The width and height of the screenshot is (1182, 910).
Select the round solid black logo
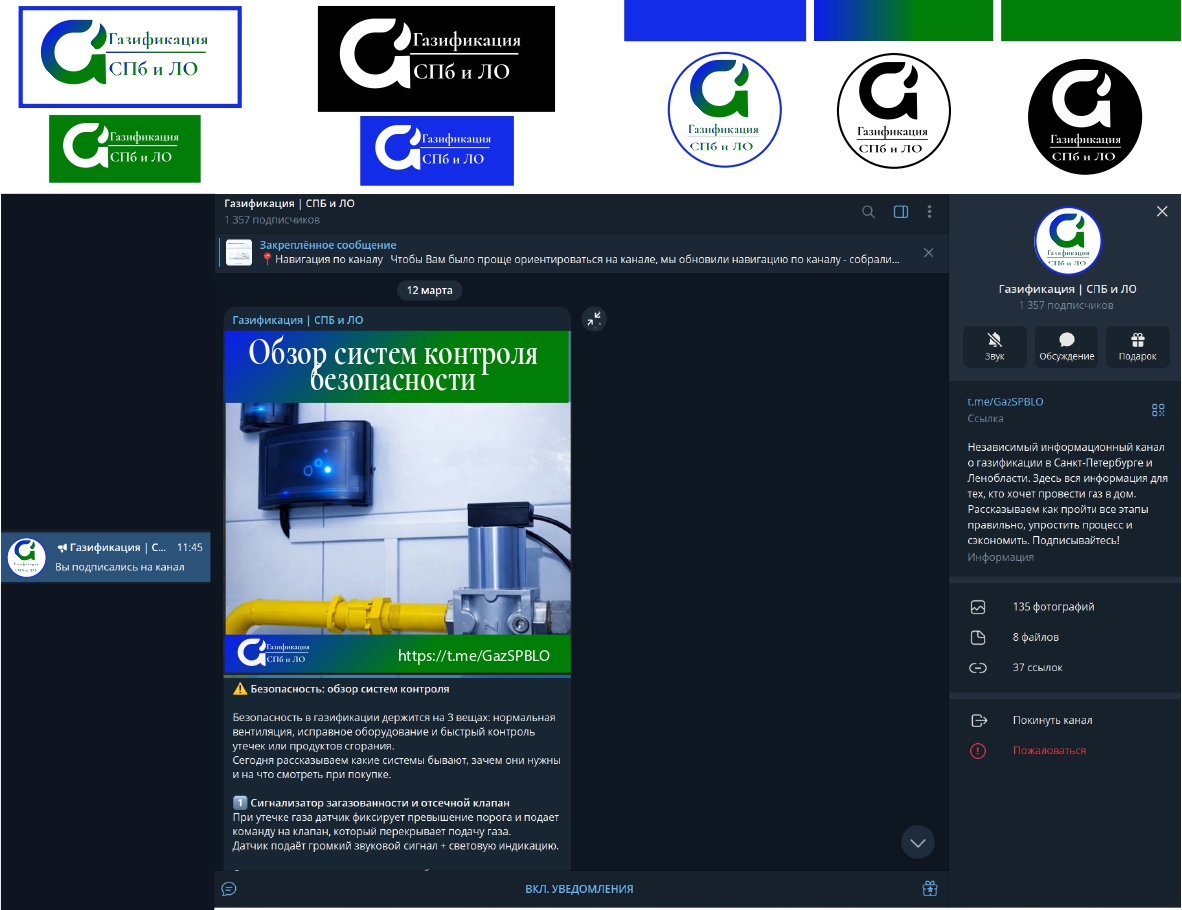tap(1086, 117)
